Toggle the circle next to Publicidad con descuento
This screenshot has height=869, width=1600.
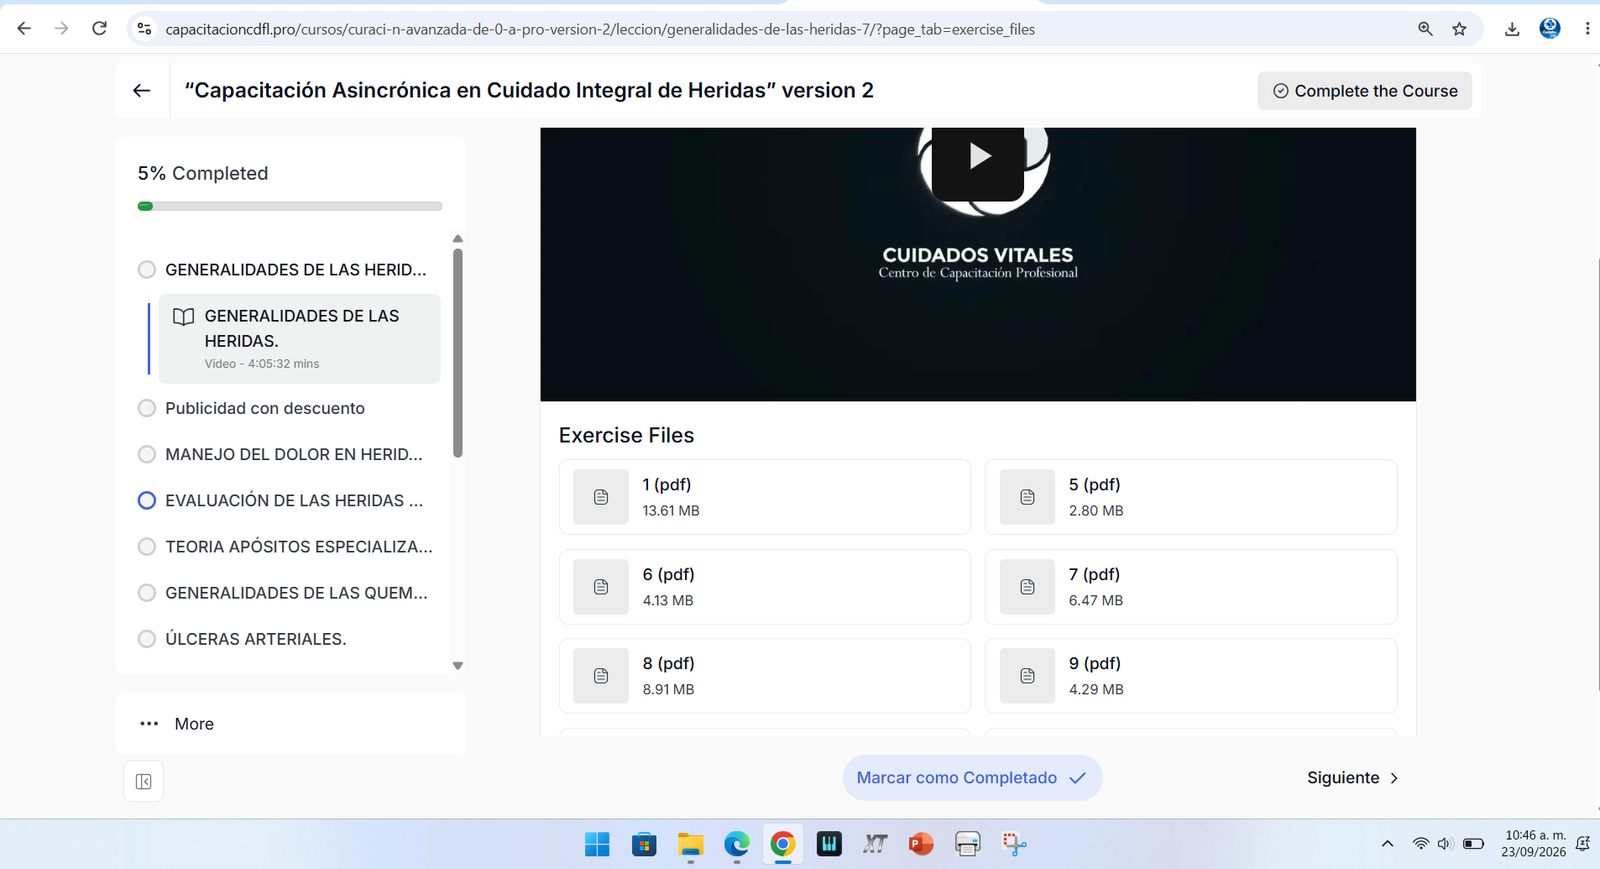tap(147, 408)
